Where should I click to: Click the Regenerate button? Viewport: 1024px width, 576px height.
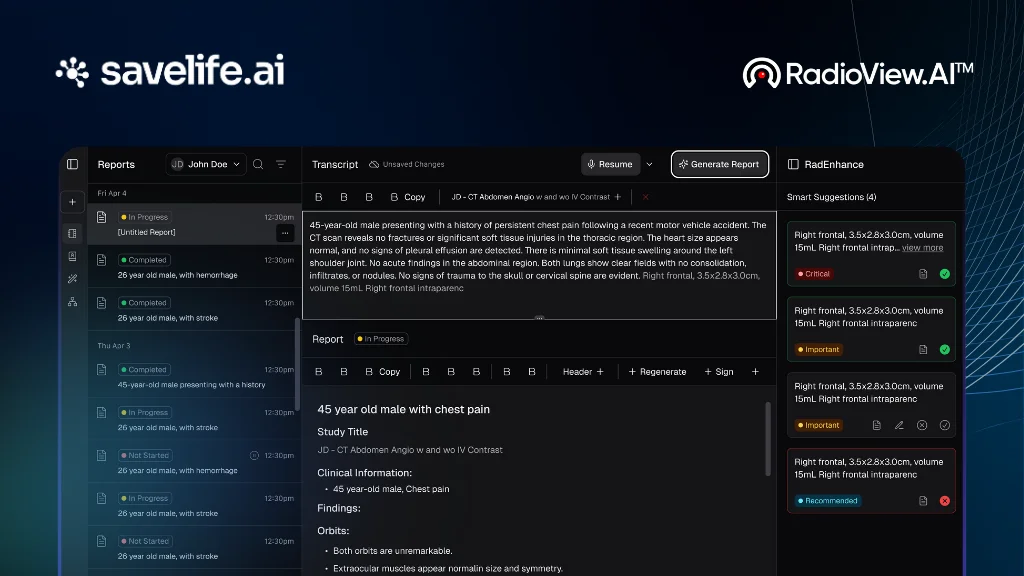(x=657, y=372)
